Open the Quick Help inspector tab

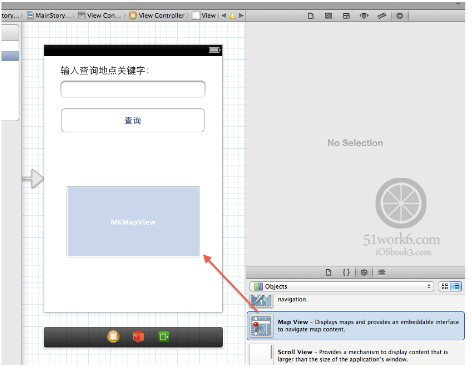[x=328, y=16]
